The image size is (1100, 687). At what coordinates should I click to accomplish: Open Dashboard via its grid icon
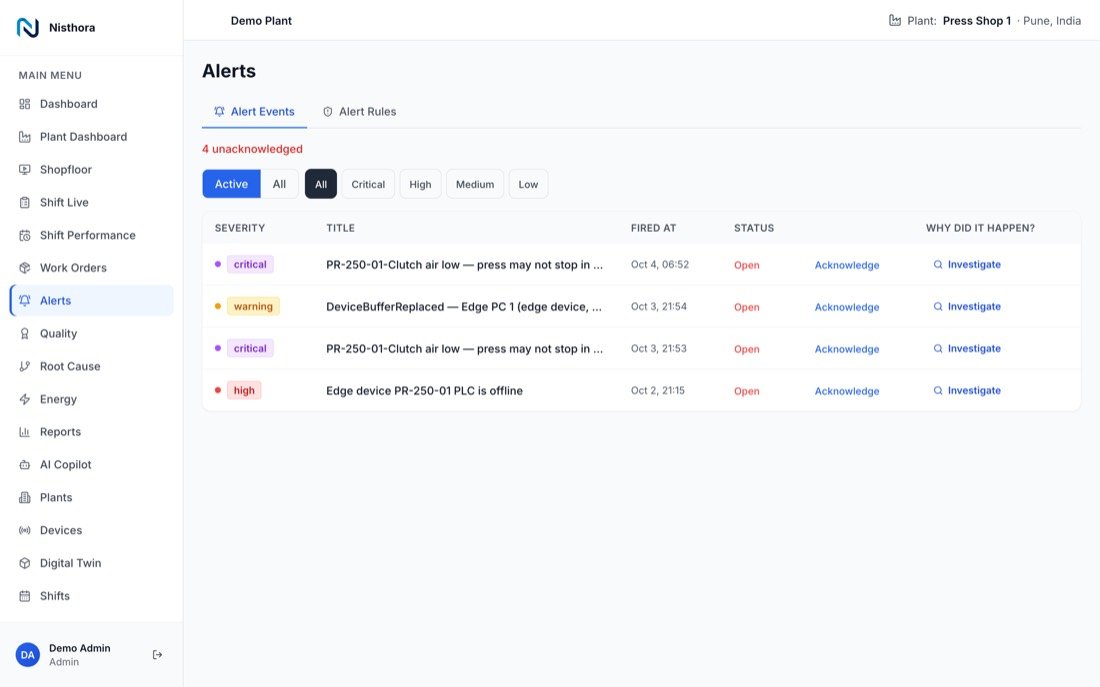[x=25, y=104]
